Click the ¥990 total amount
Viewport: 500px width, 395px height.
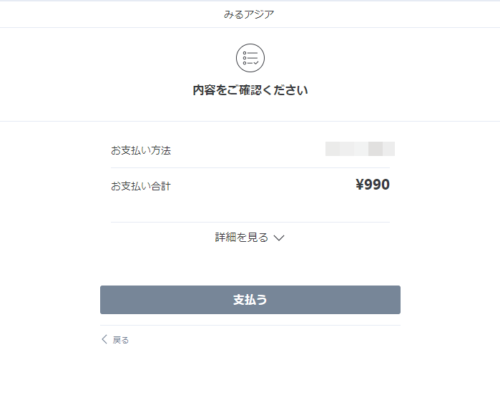click(373, 184)
